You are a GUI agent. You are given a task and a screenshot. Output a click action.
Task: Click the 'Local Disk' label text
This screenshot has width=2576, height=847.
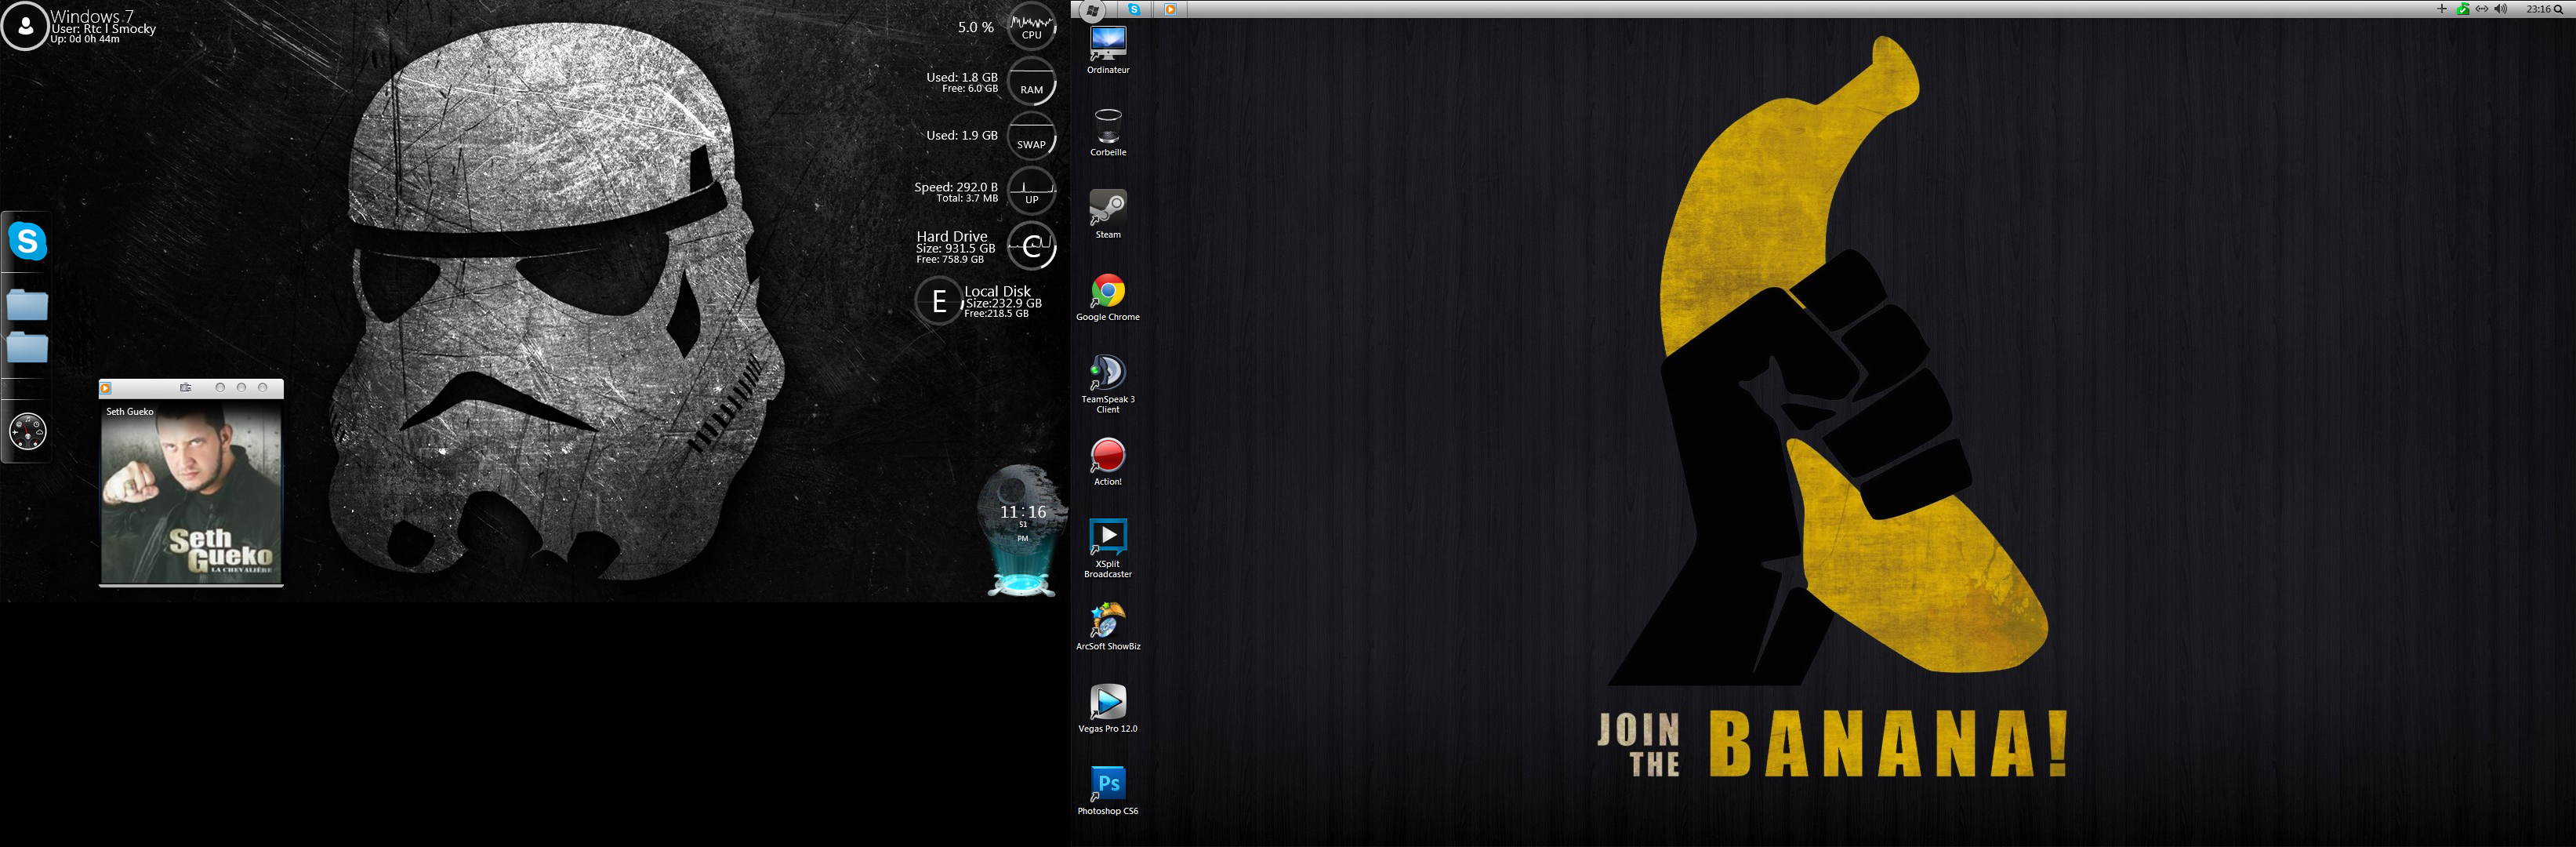pyautogui.click(x=998, y=291)
